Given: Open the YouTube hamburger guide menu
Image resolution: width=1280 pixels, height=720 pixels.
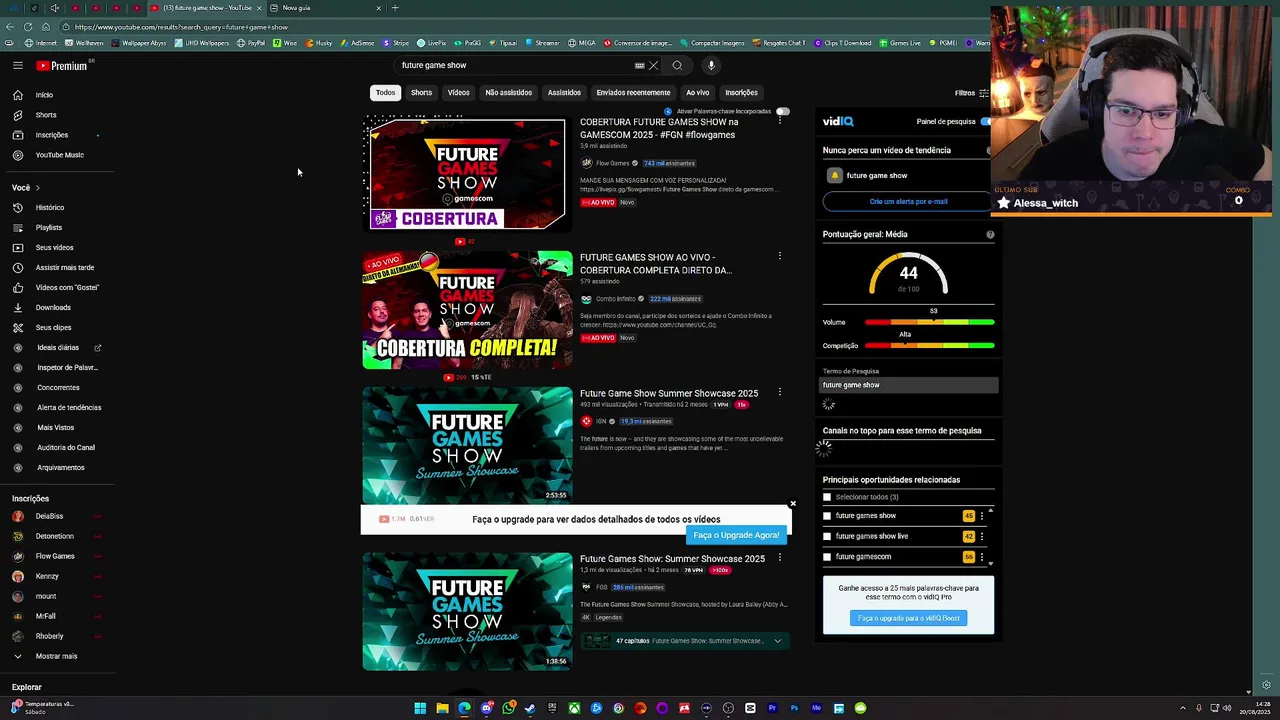Looking at the screenshot, I should pyautogui.click(x=17, y=65).
